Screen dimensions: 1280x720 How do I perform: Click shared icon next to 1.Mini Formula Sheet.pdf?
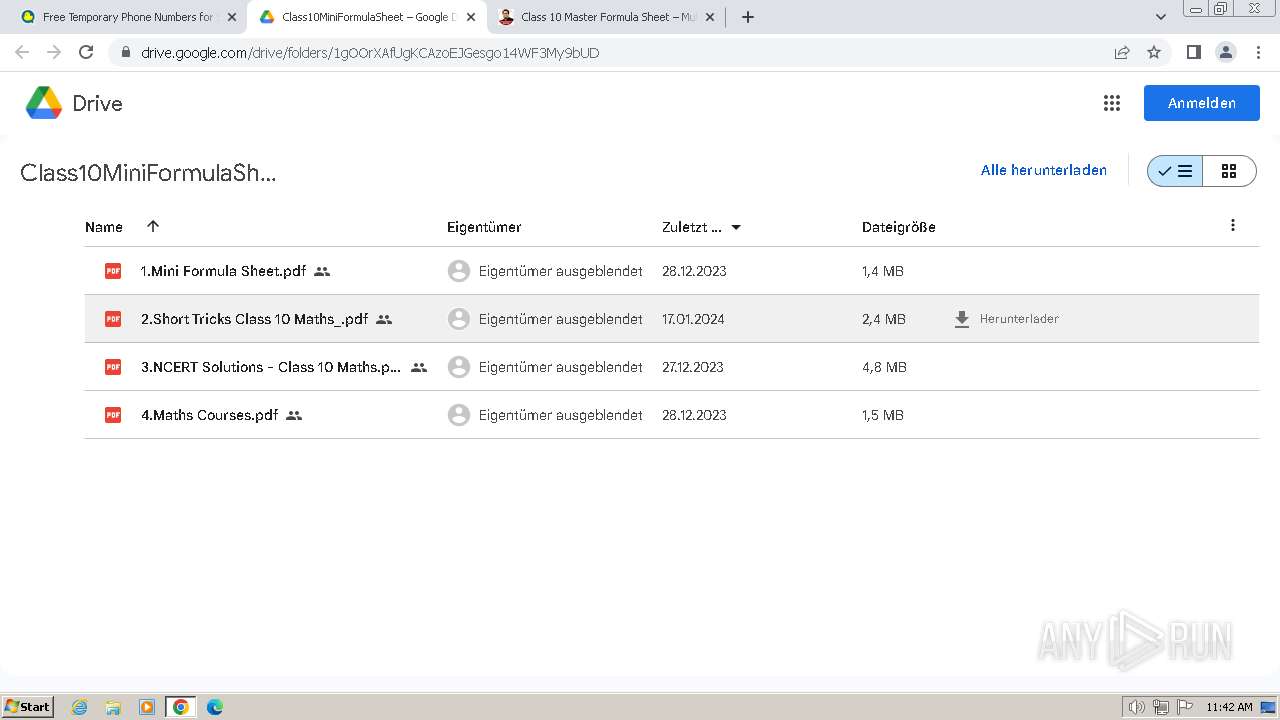[322, 271]
